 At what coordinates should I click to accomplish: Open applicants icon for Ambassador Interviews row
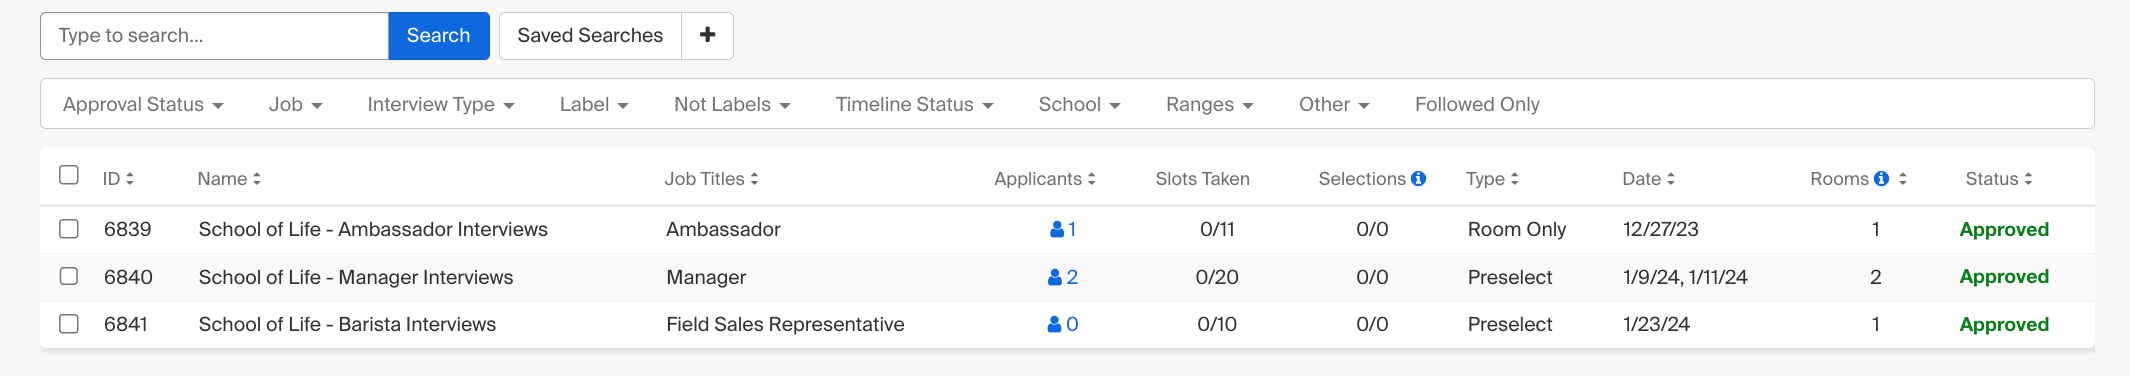click(1057, 230)
